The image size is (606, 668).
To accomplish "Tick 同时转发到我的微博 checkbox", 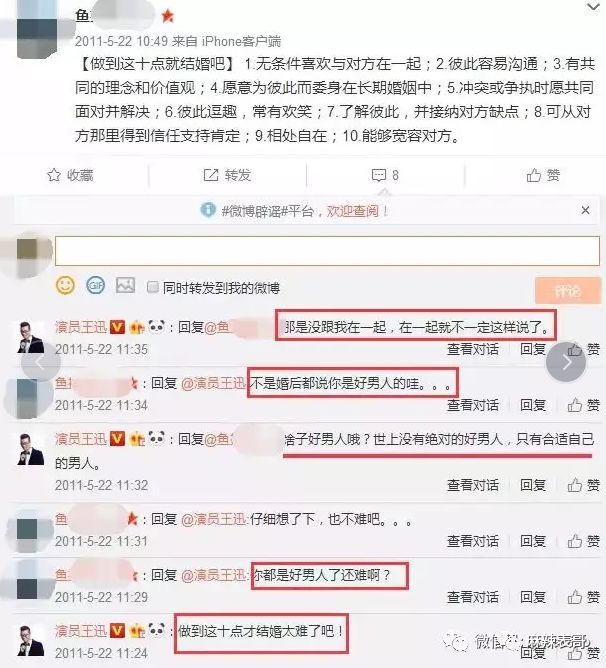I will click(152, 287).
